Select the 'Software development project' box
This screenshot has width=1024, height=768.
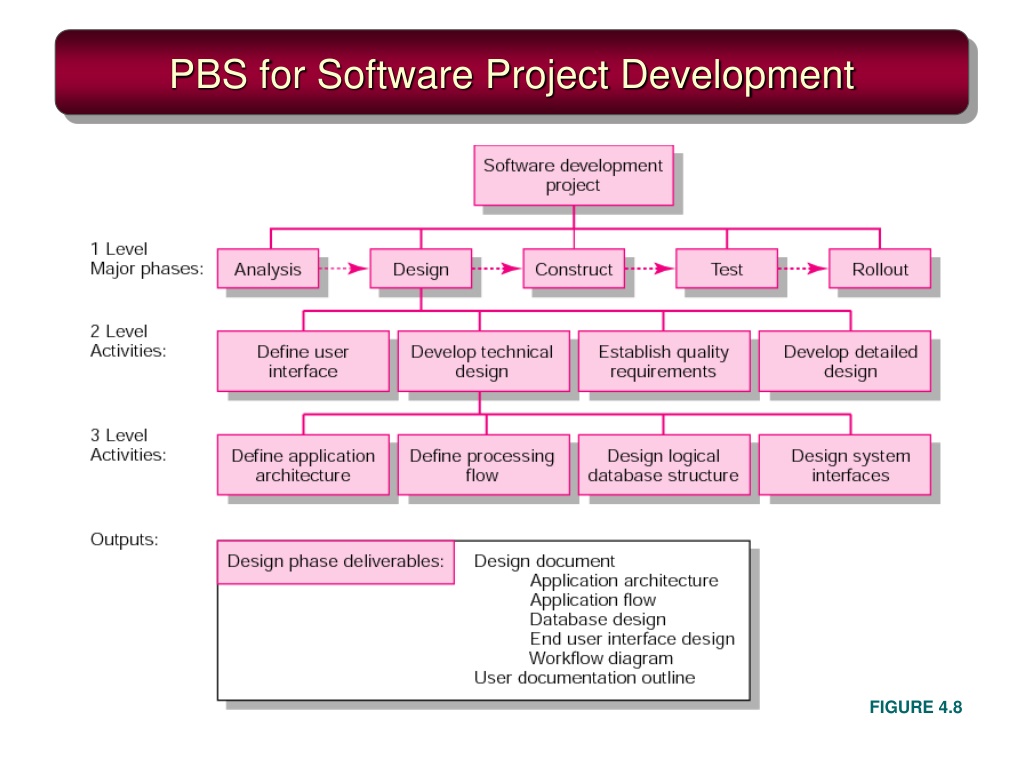573,176
